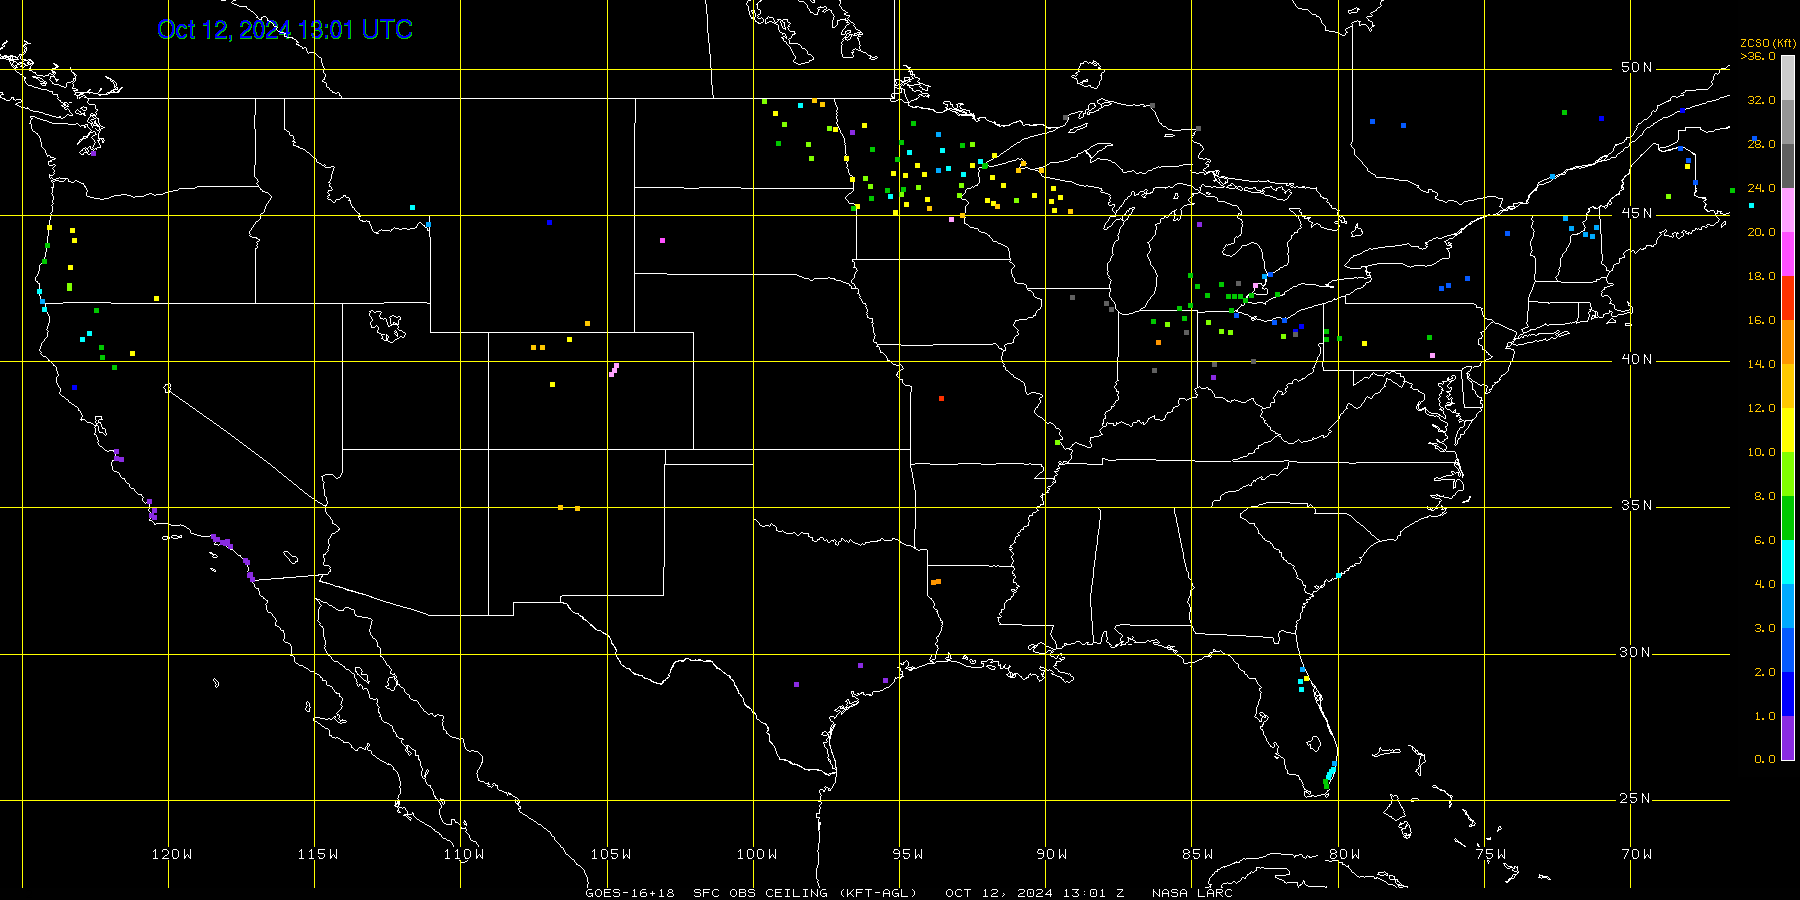
Task: Pick the dark blue 1–2 kft legend swatch
Action: [1788, 694]
